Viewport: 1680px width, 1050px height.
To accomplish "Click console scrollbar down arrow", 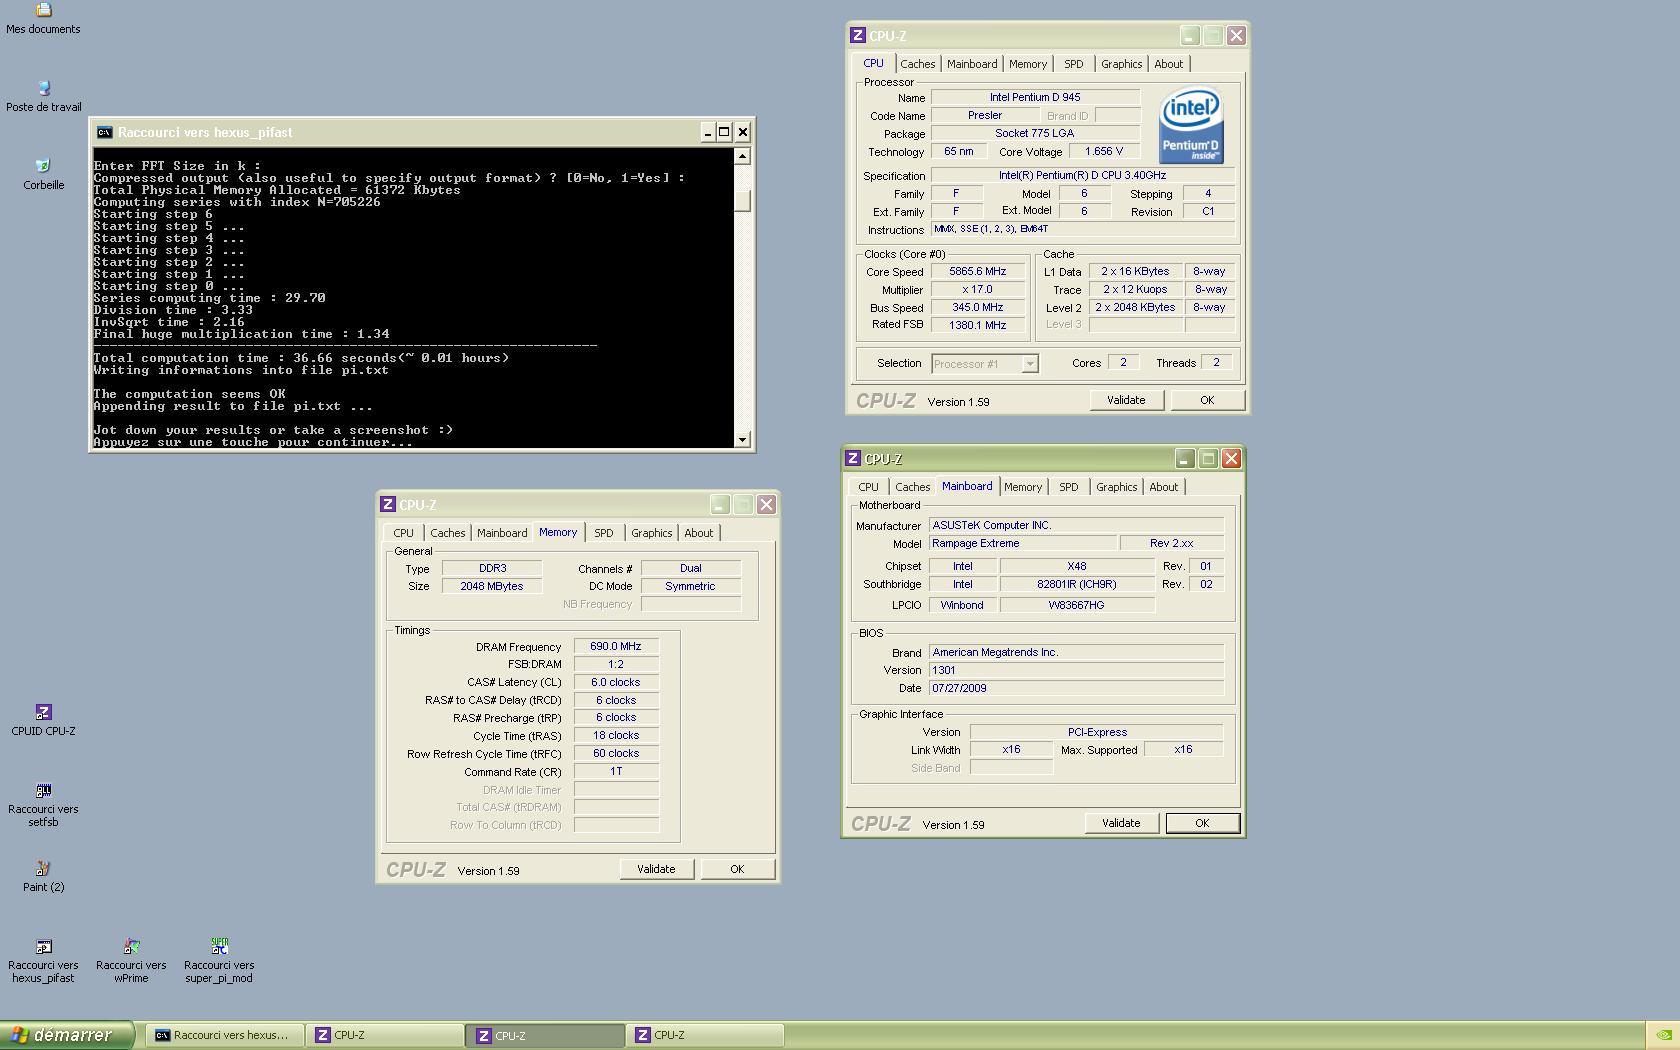I will (742, 440).
